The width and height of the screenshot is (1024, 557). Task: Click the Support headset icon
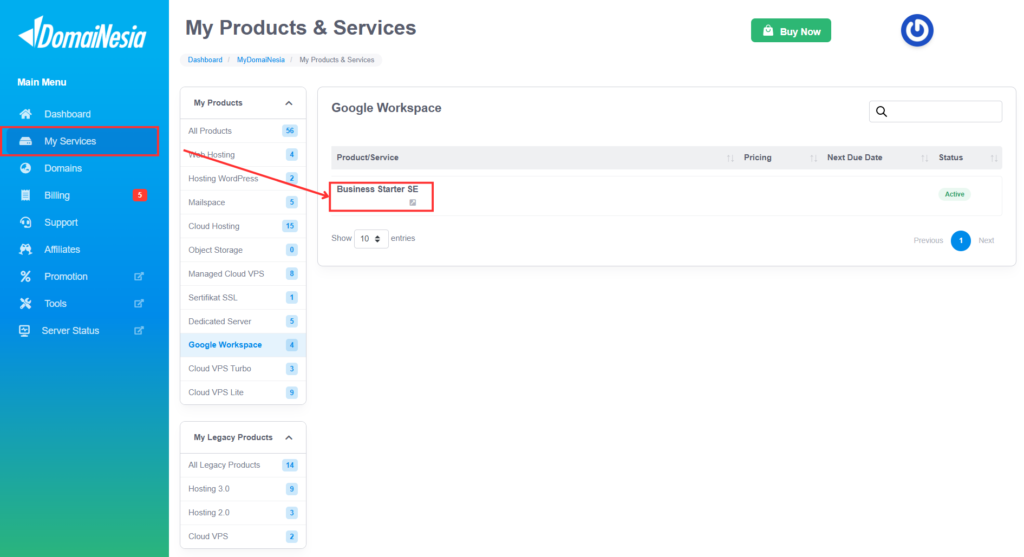pos(25,222)
